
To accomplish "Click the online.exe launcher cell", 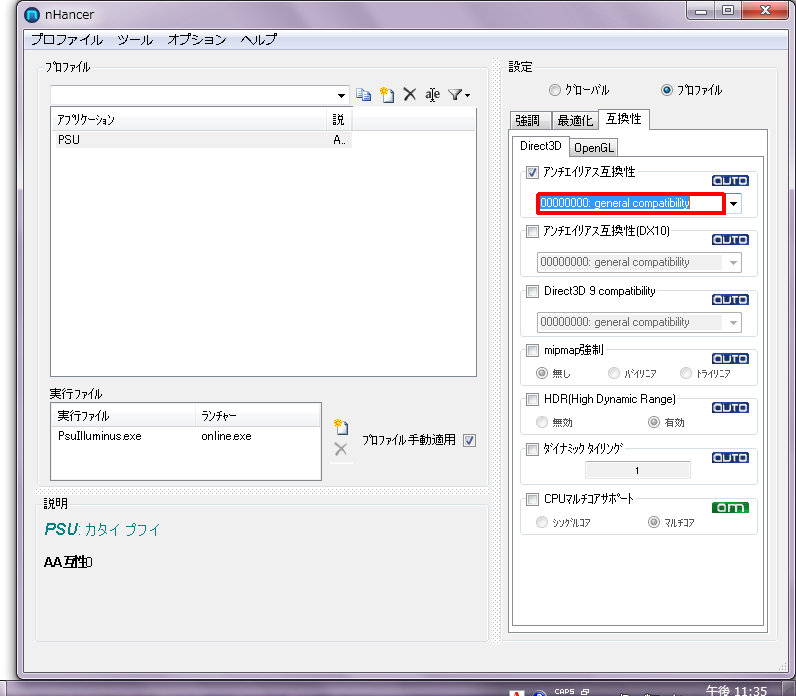I will point(226,436).
